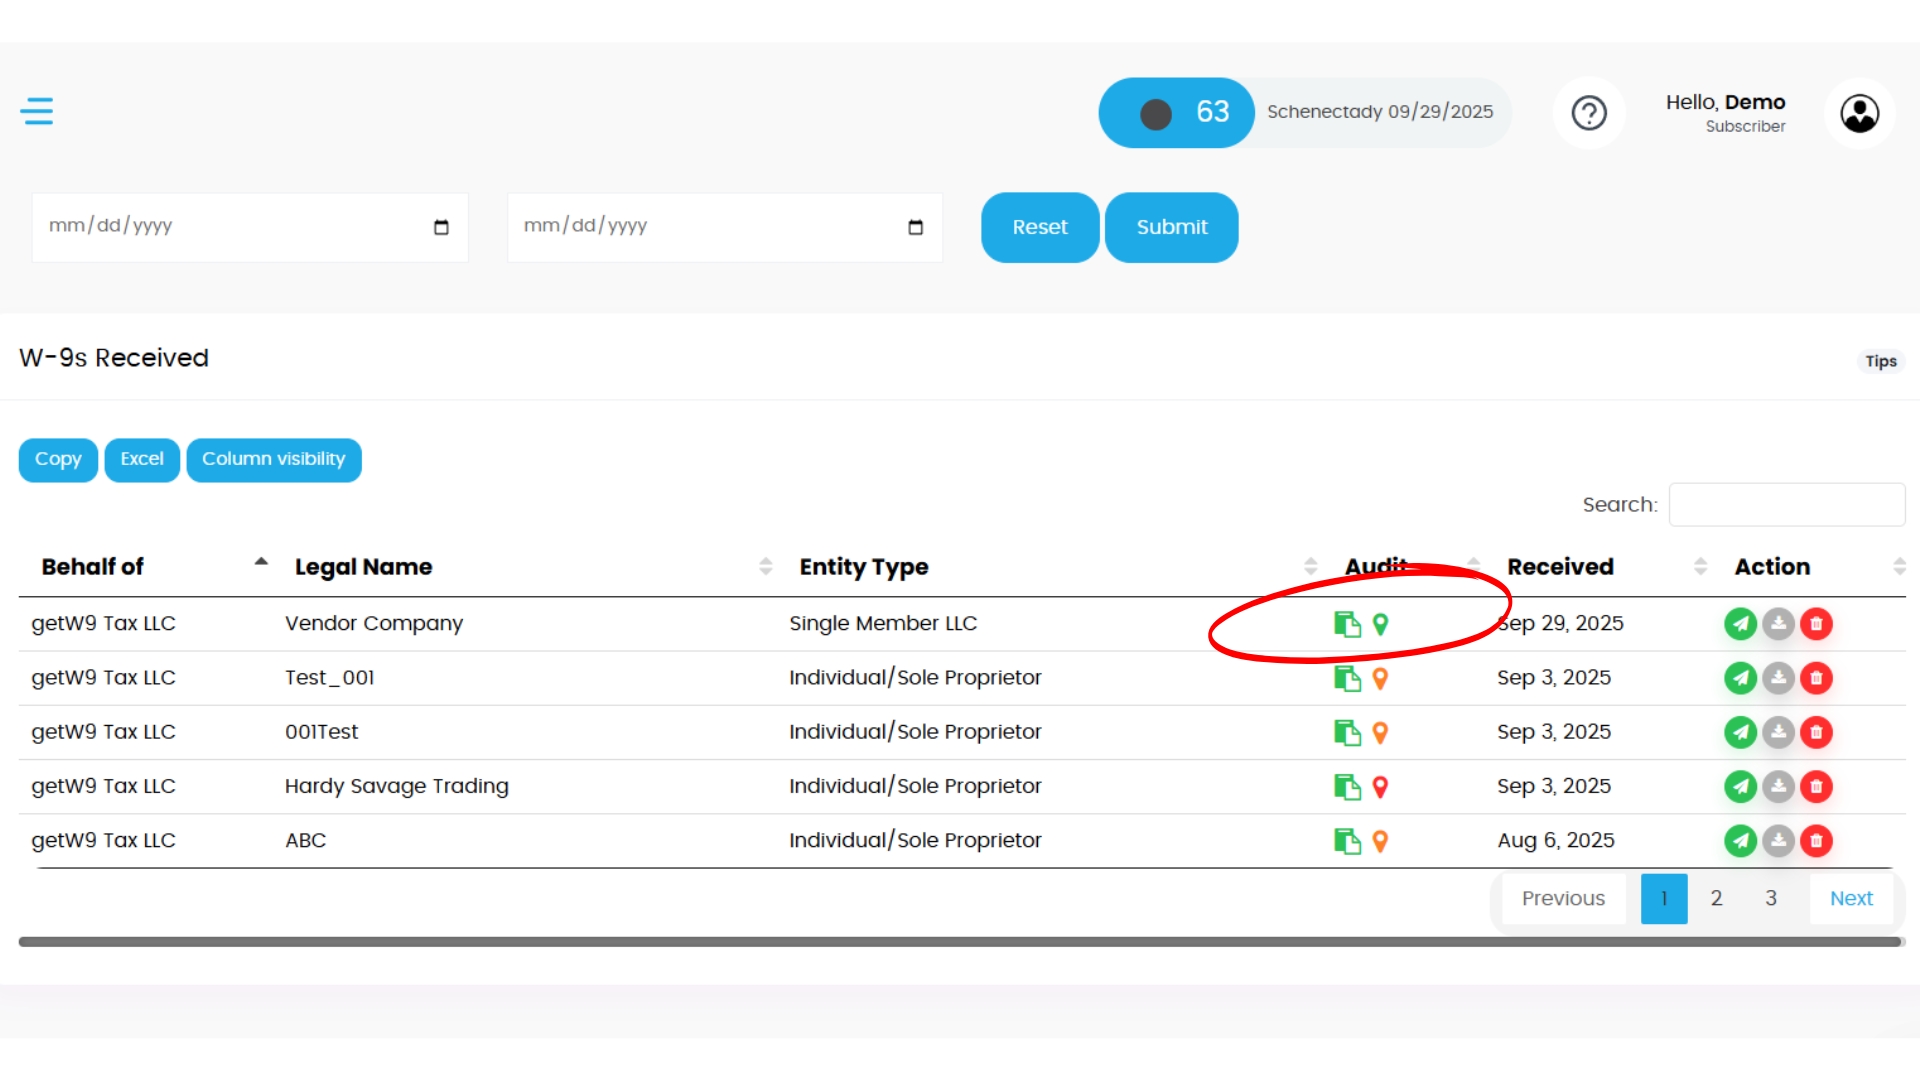Sort table by Received column

click(1560, 567)
